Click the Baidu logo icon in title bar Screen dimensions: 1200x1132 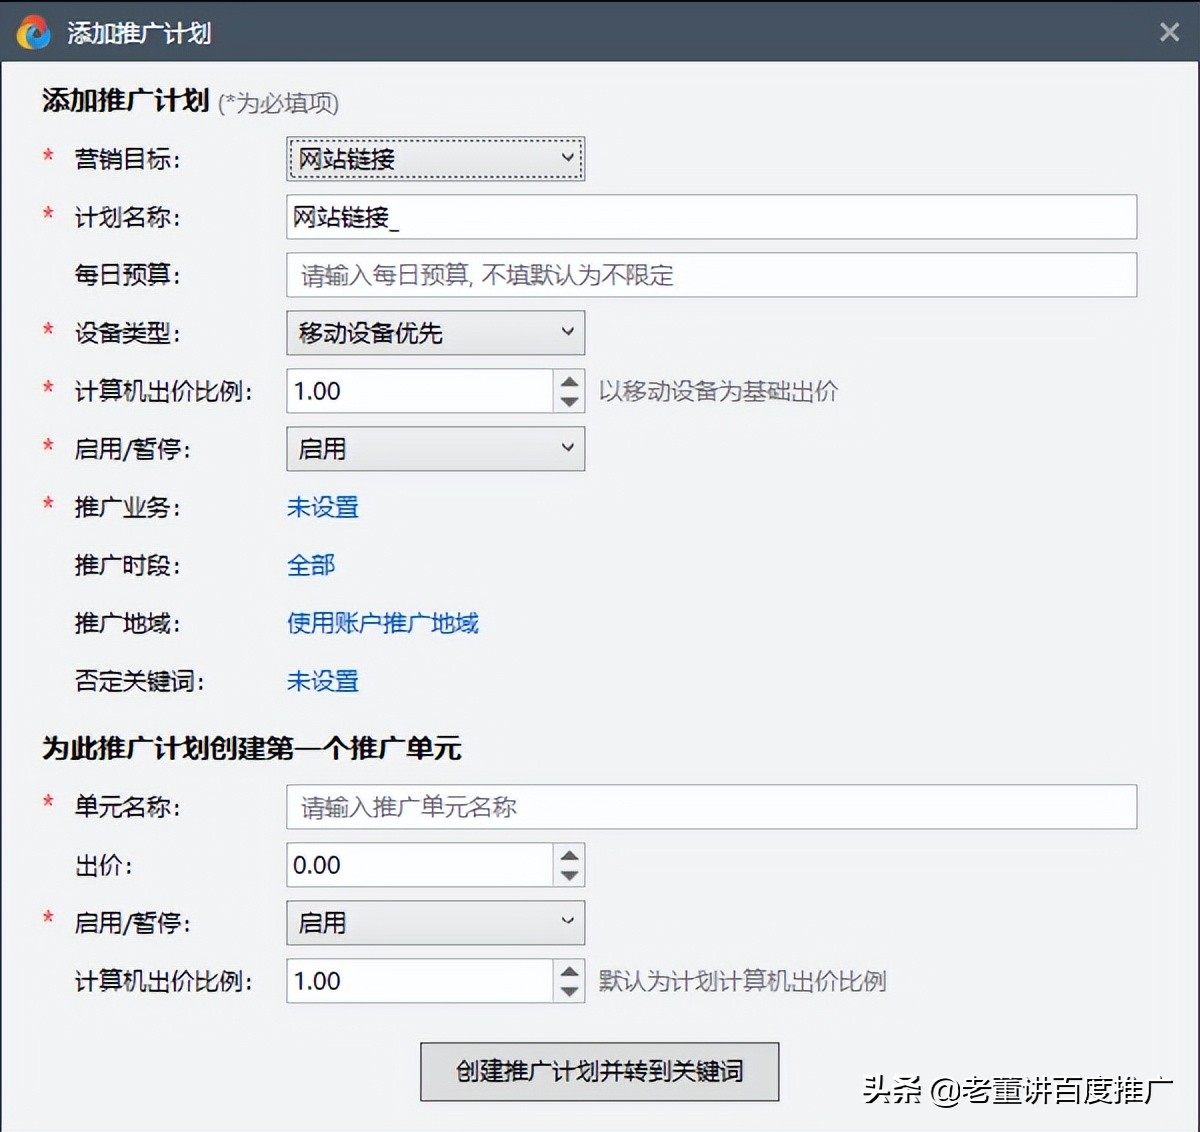coord(34,31)
